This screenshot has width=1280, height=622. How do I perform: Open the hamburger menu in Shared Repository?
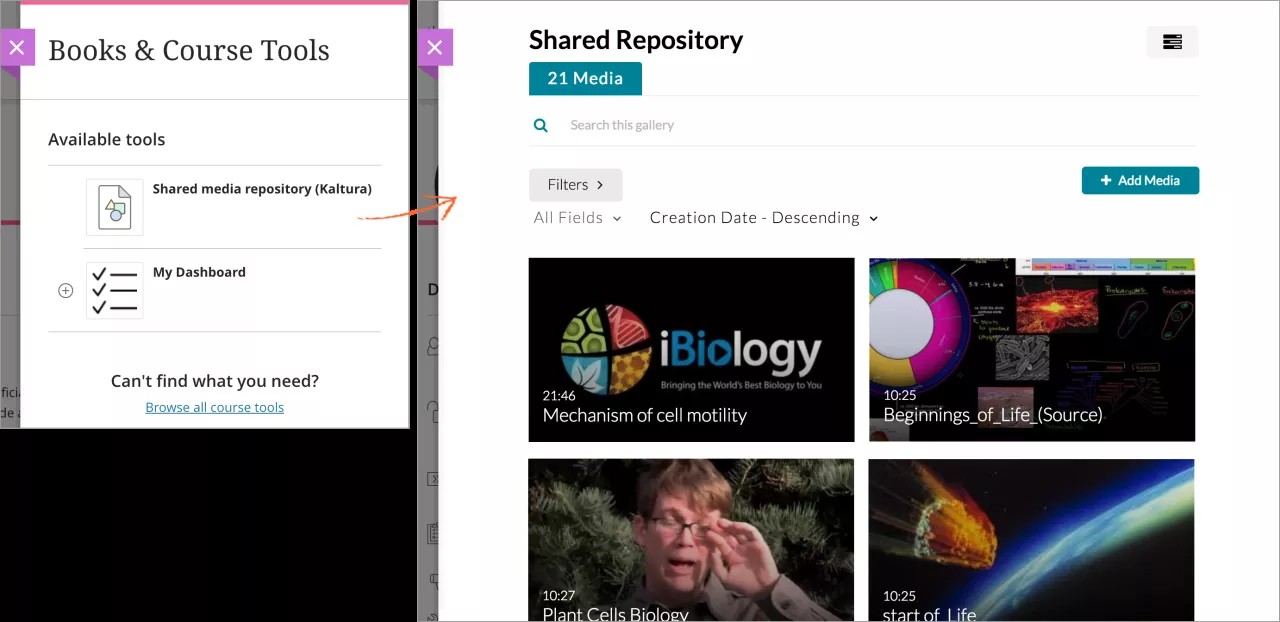click(1172, 42)
